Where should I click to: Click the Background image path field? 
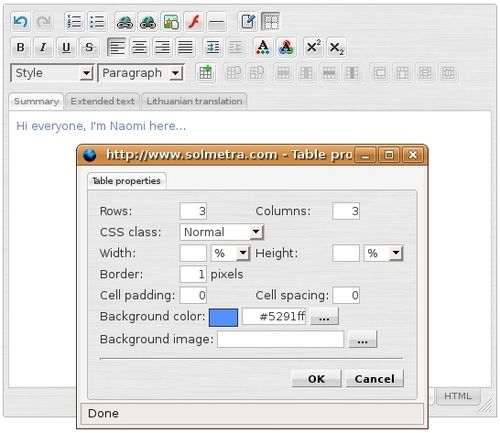pyautogui.click(x=281, y=339)
